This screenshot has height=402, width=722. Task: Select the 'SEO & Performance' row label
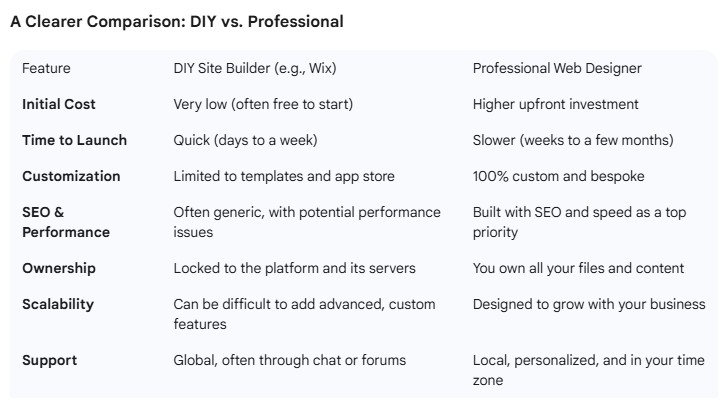(66, 222)
